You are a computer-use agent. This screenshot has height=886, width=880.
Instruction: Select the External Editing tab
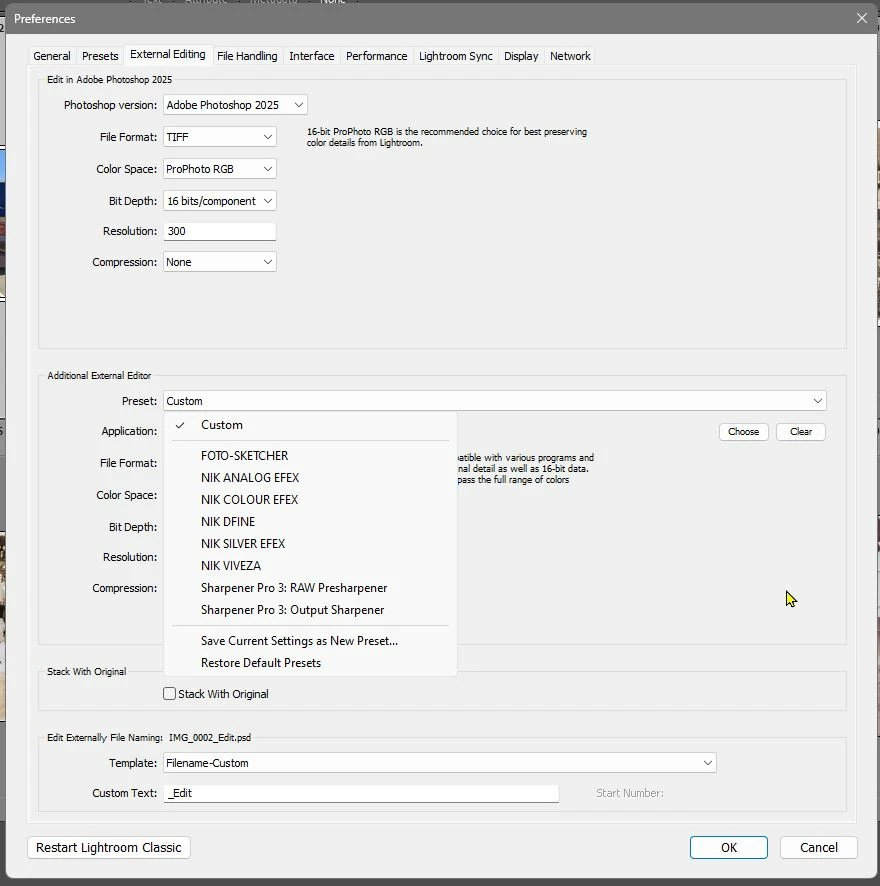click(168, 54)
